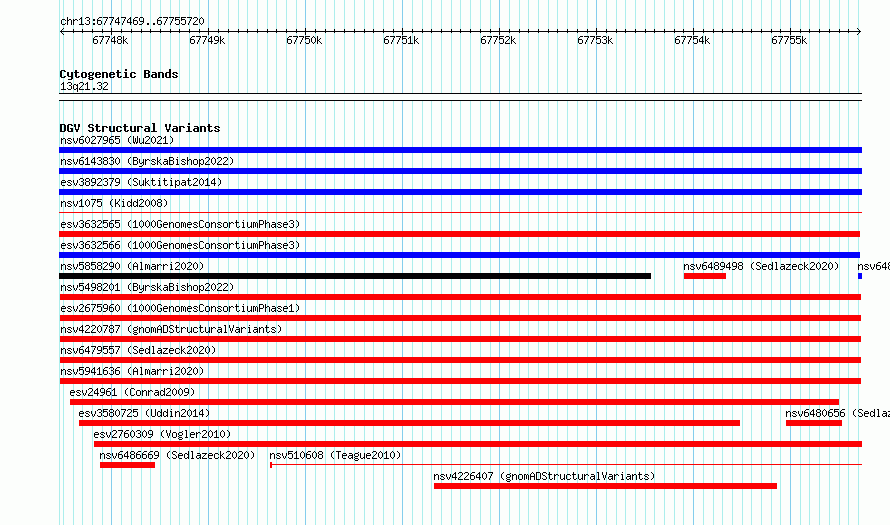Click the nsv6027965 (Wu2021) label
This screenshot has width=890, height=525.
(117, 140)
